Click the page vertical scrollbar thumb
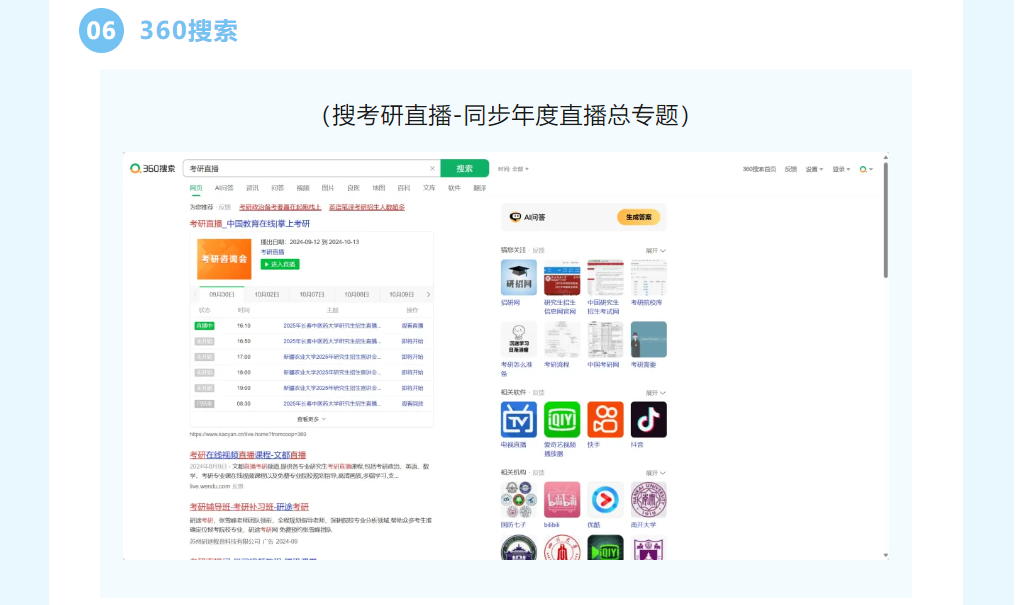Image resolution: width=1016 pixels, height=605 pixels. (886, 220)
